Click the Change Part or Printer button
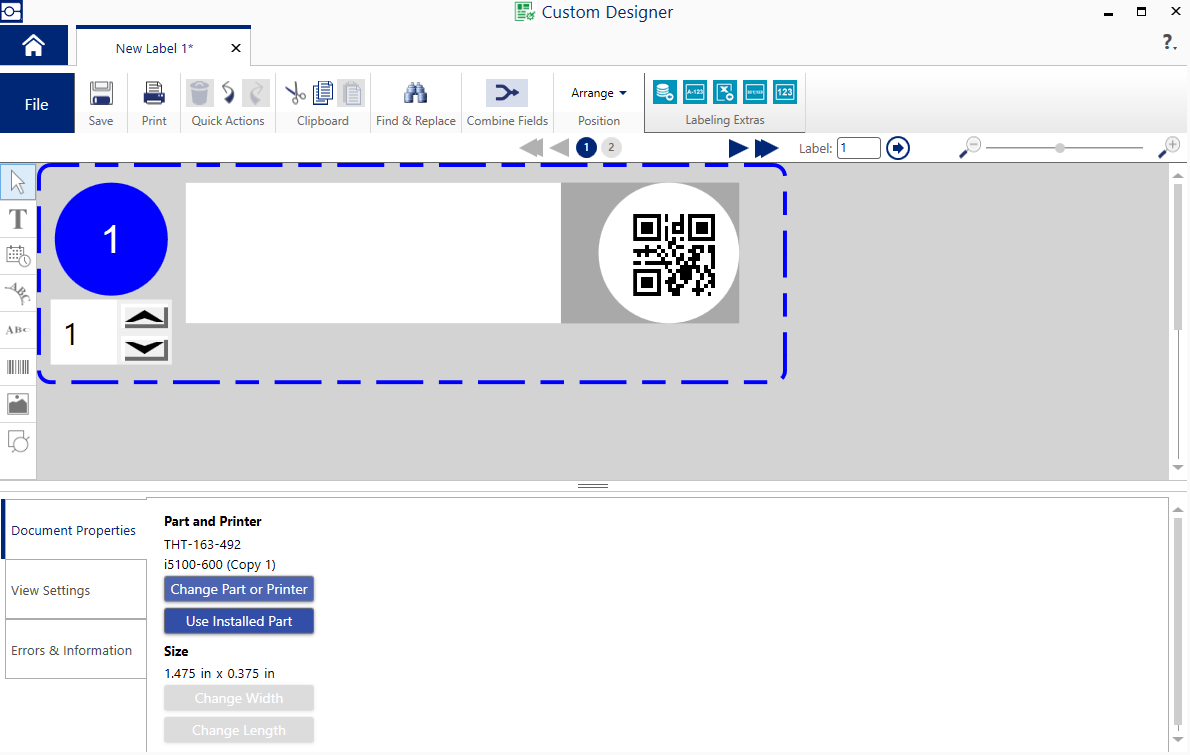 pos(239,589)
